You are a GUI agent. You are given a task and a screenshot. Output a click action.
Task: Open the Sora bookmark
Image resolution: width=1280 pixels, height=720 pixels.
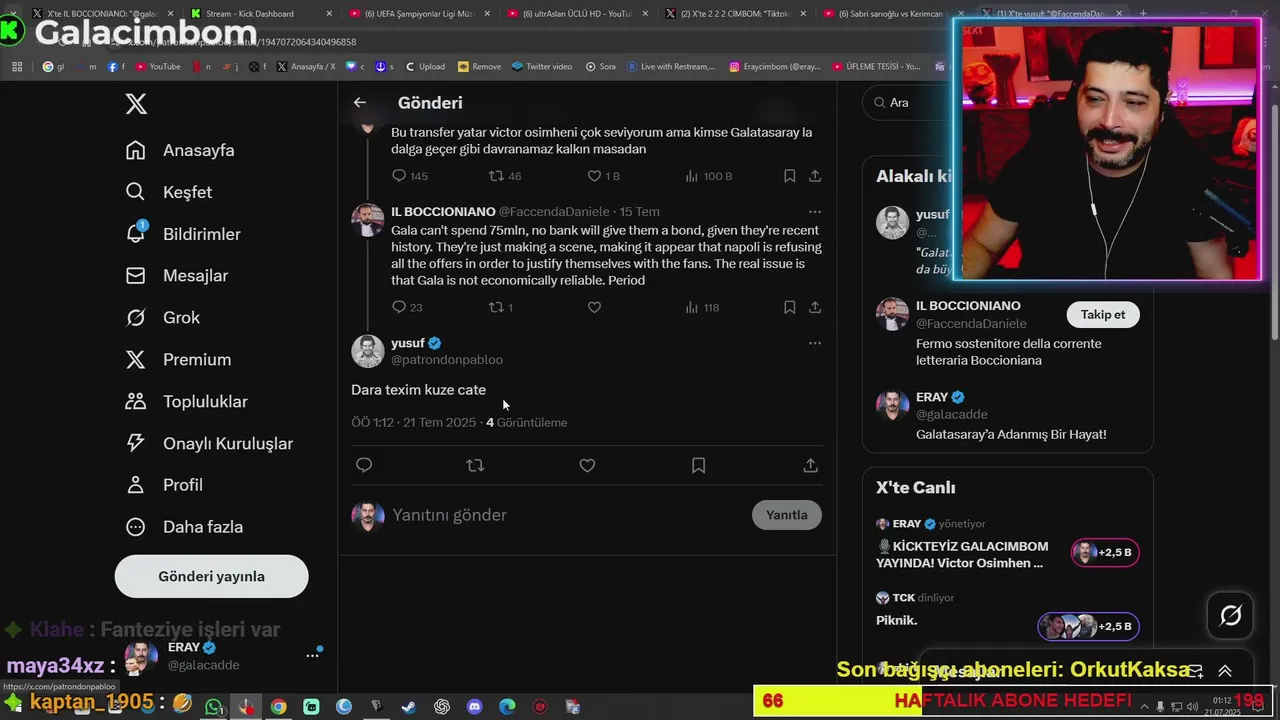600,67
